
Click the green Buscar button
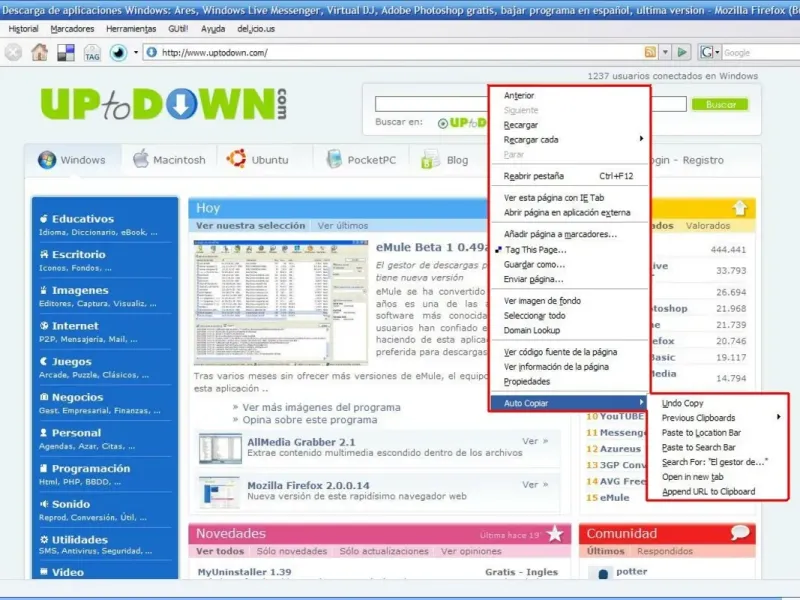tap(720, 104)
